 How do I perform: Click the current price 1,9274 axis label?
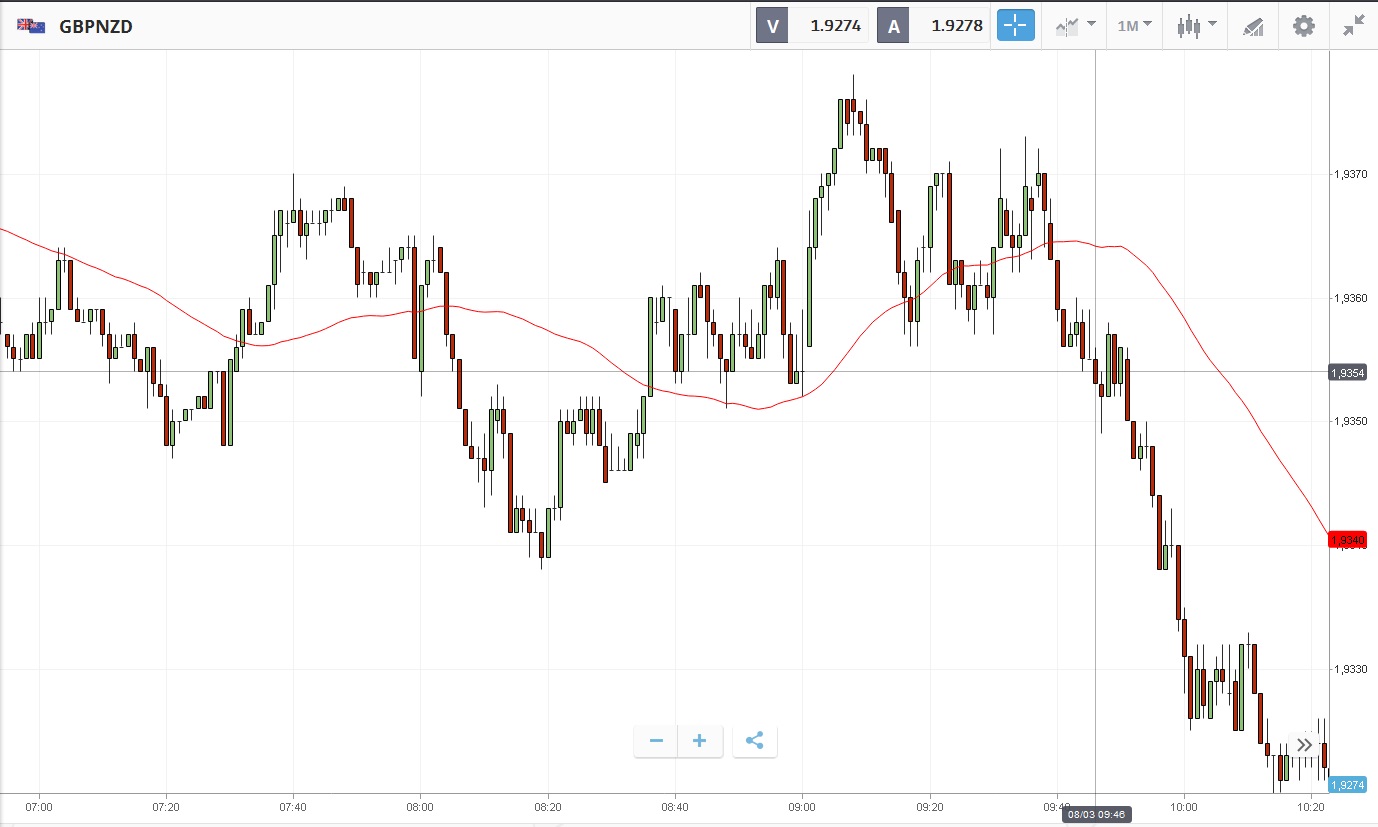point(1347,785)
